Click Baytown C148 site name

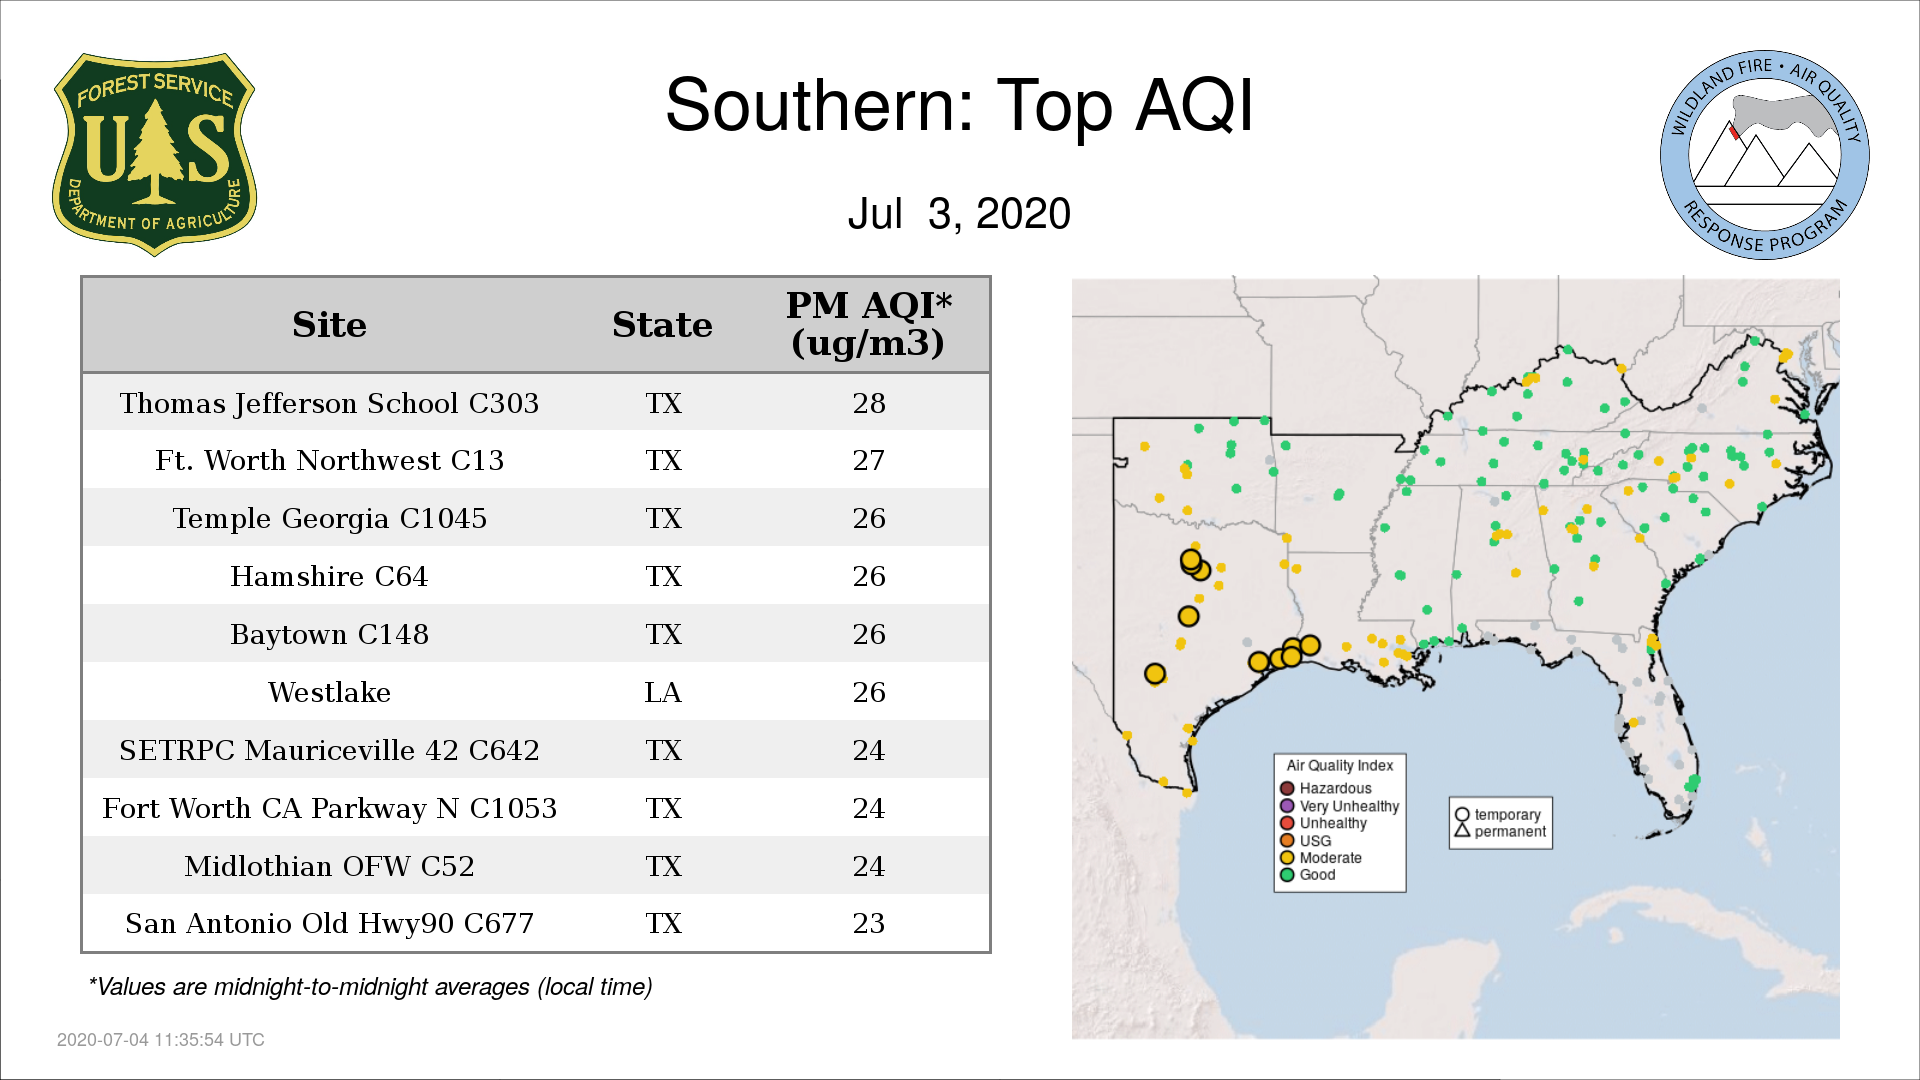[329, 635]
